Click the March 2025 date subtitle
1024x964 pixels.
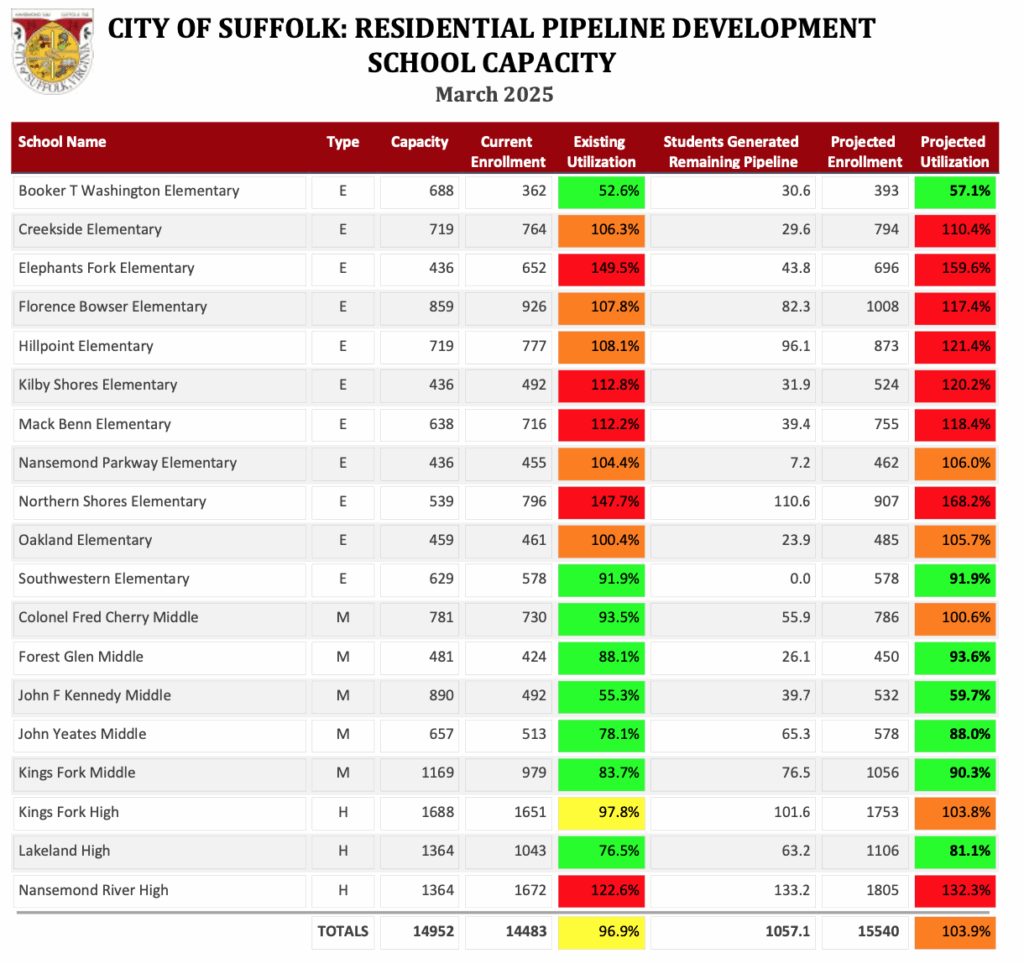click(x=494, y=95)
